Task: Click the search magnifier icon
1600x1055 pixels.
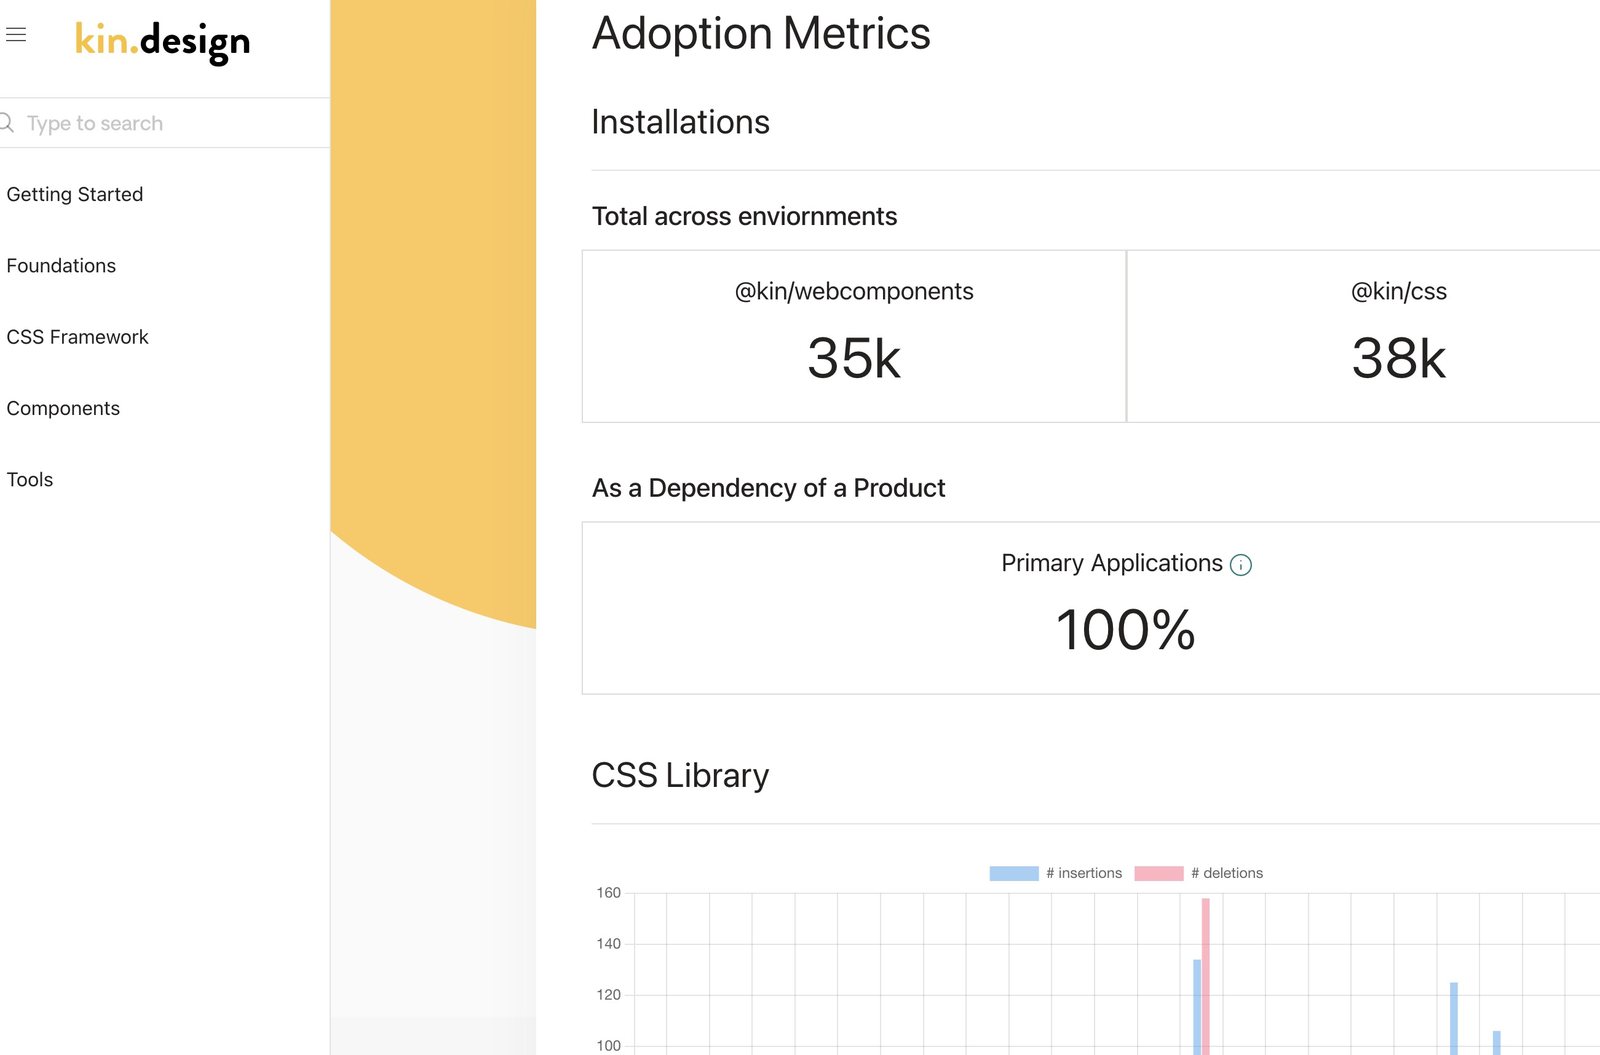Action: (x=6, y=123)
